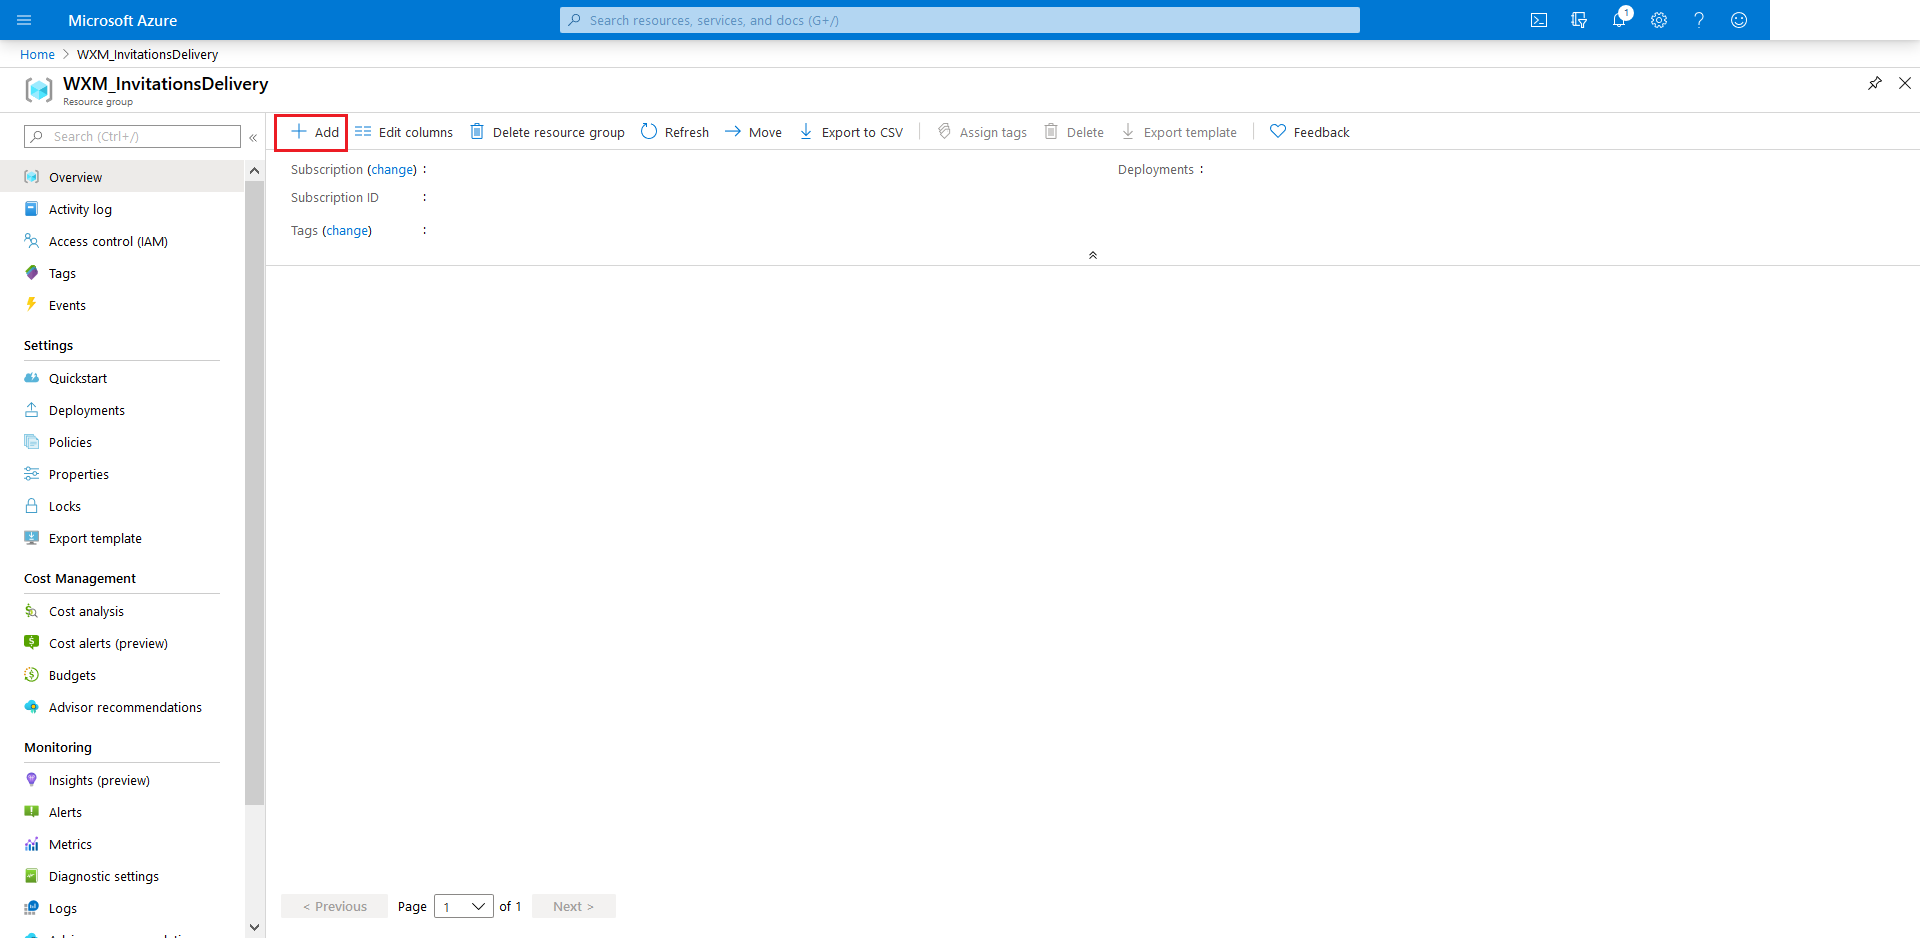View notifications bell icon

[1619, 20]
